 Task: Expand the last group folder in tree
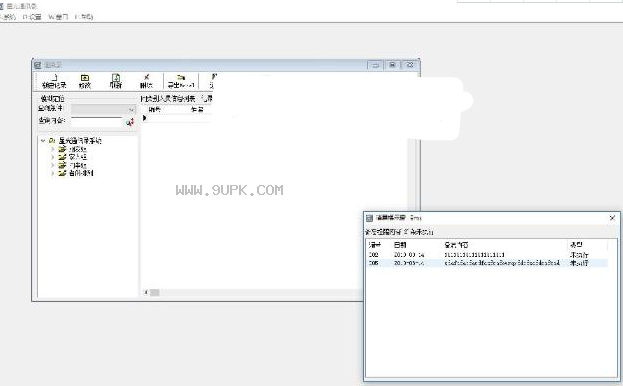pos(52,173)
